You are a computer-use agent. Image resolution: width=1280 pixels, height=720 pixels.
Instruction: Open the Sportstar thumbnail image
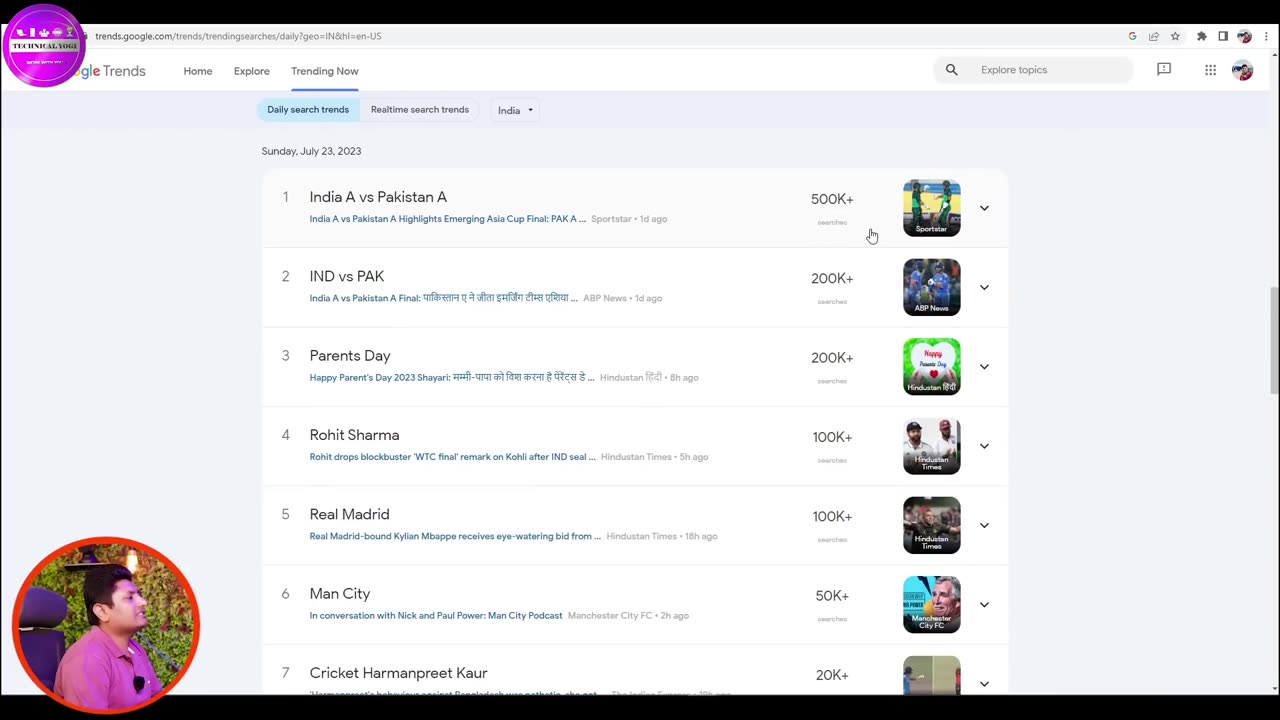coord(932,208)
